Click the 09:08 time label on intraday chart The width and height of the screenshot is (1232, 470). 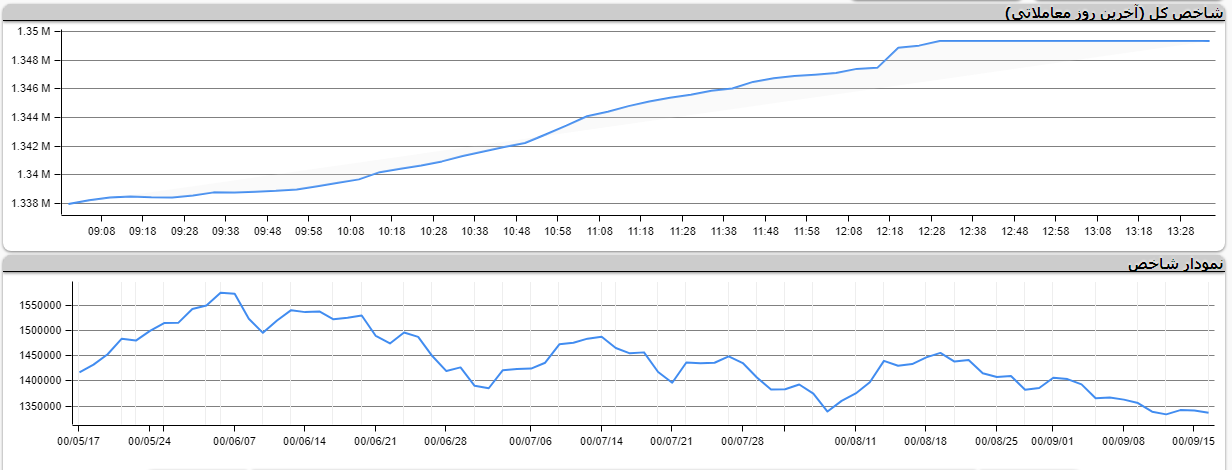pyautogui.click(x=101, y=231)
